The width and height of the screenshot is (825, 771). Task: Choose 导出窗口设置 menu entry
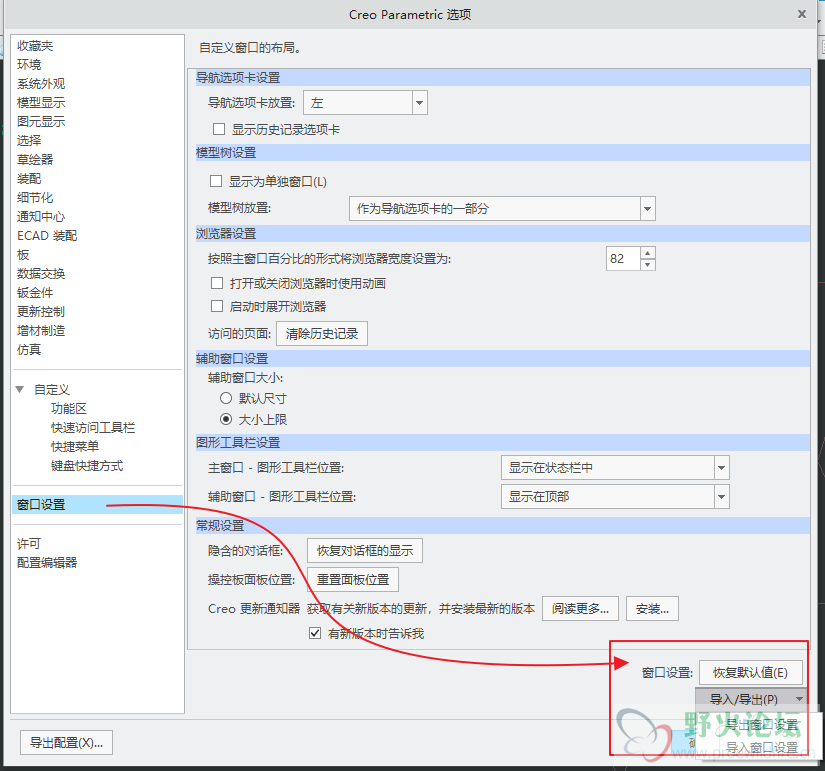761,725
